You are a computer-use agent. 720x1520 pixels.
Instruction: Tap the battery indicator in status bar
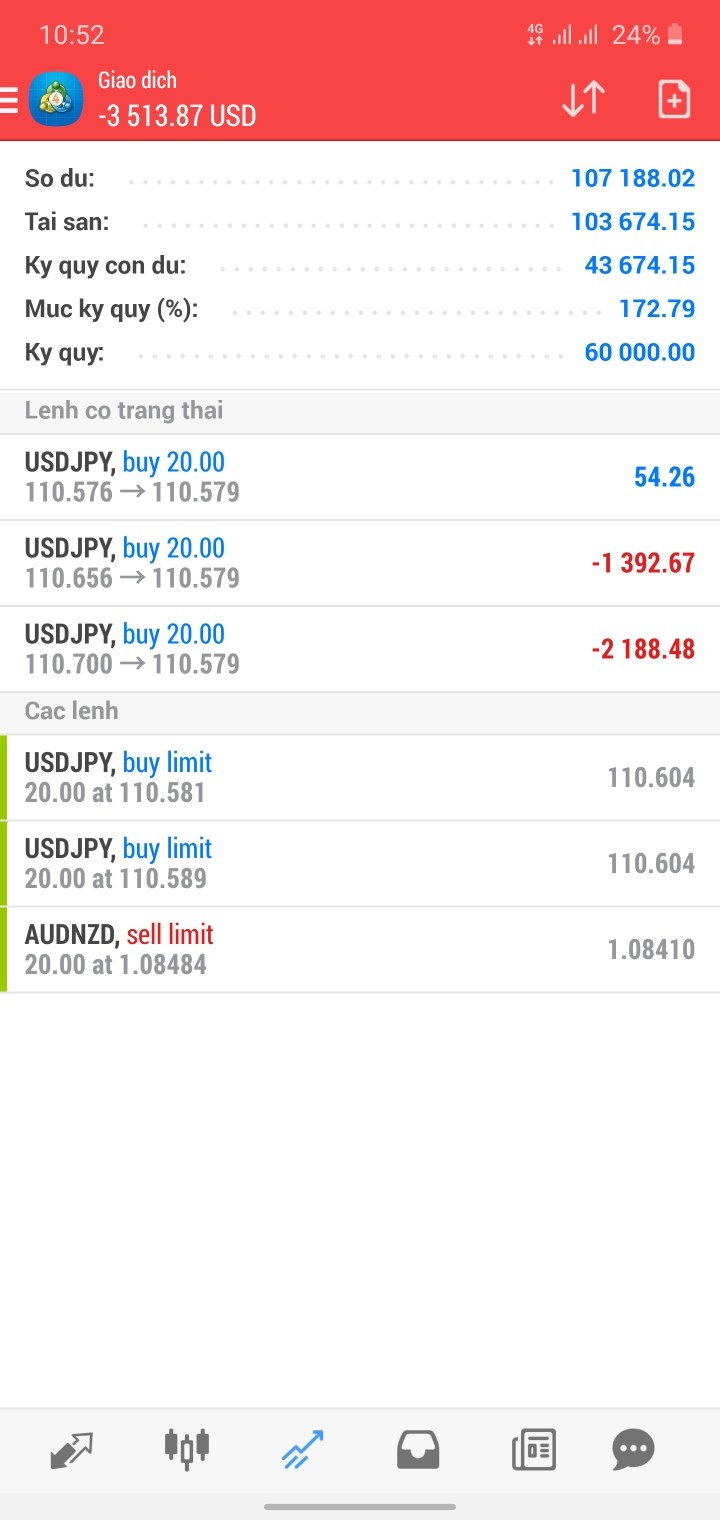tap(676, 36)
